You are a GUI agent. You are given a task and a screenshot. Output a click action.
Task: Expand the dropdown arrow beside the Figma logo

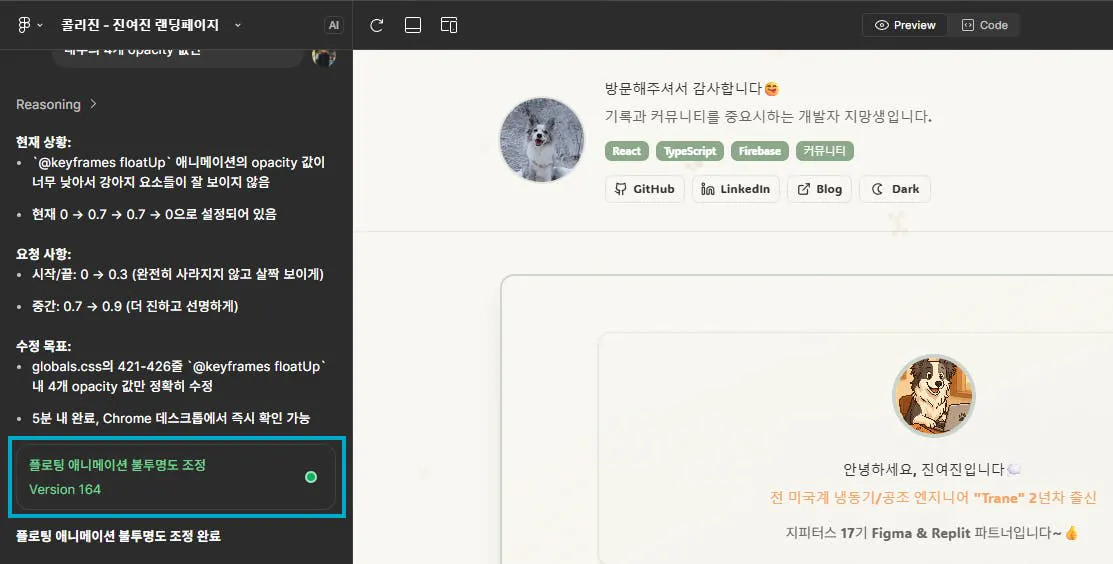pyautogui.click(x=40, y=25)
